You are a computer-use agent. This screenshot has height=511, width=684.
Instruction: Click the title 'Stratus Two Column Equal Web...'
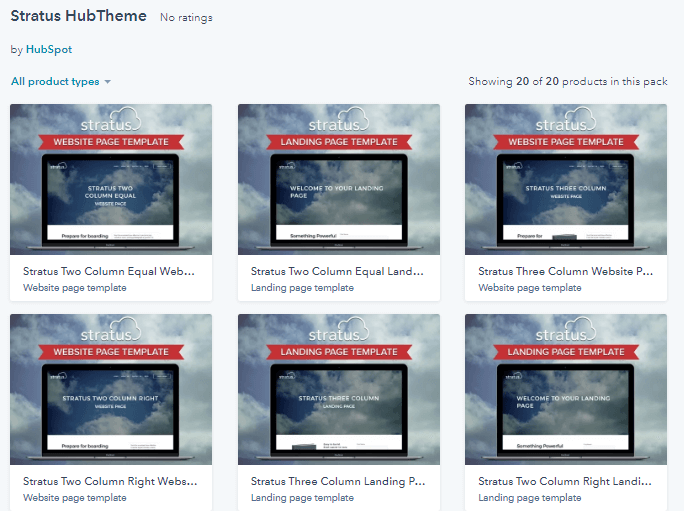[x=109, y=271]
